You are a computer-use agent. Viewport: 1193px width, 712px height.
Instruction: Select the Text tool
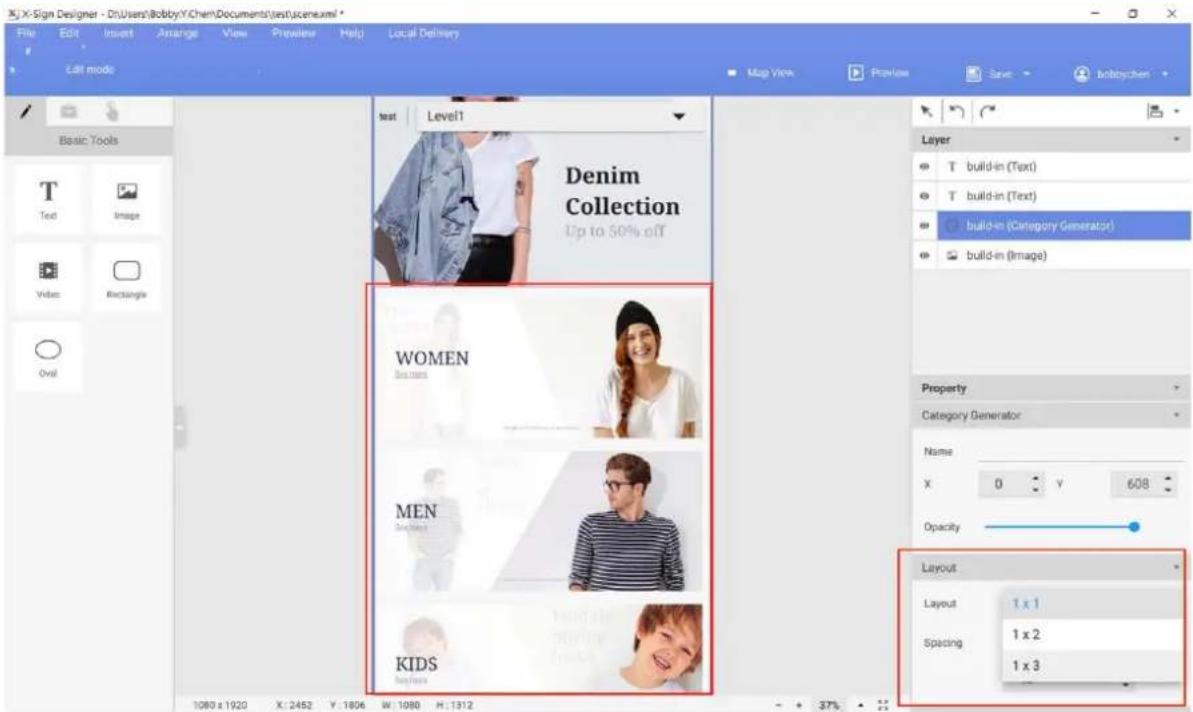(48, 199)
